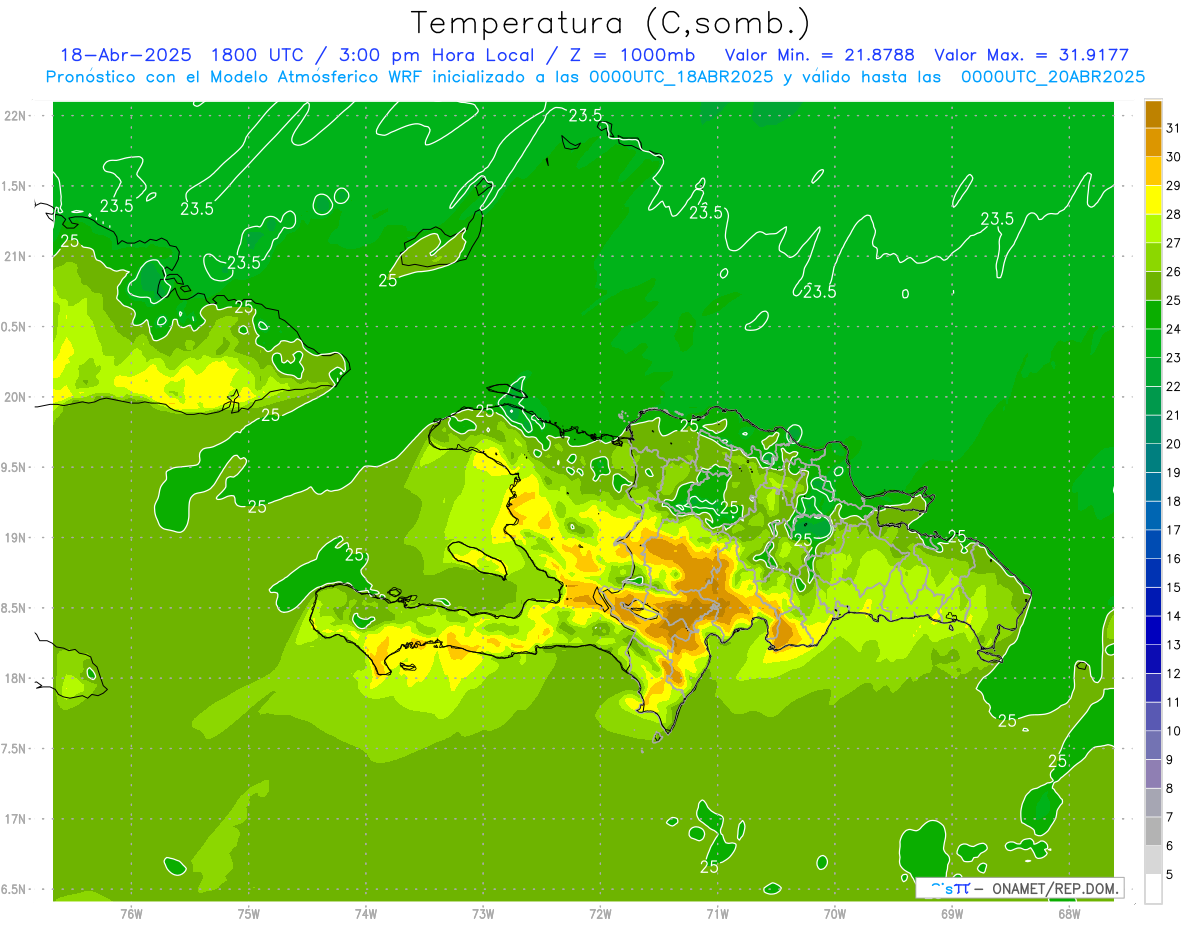Click the model start time "0000UTC_18ABR2025"

681,77
